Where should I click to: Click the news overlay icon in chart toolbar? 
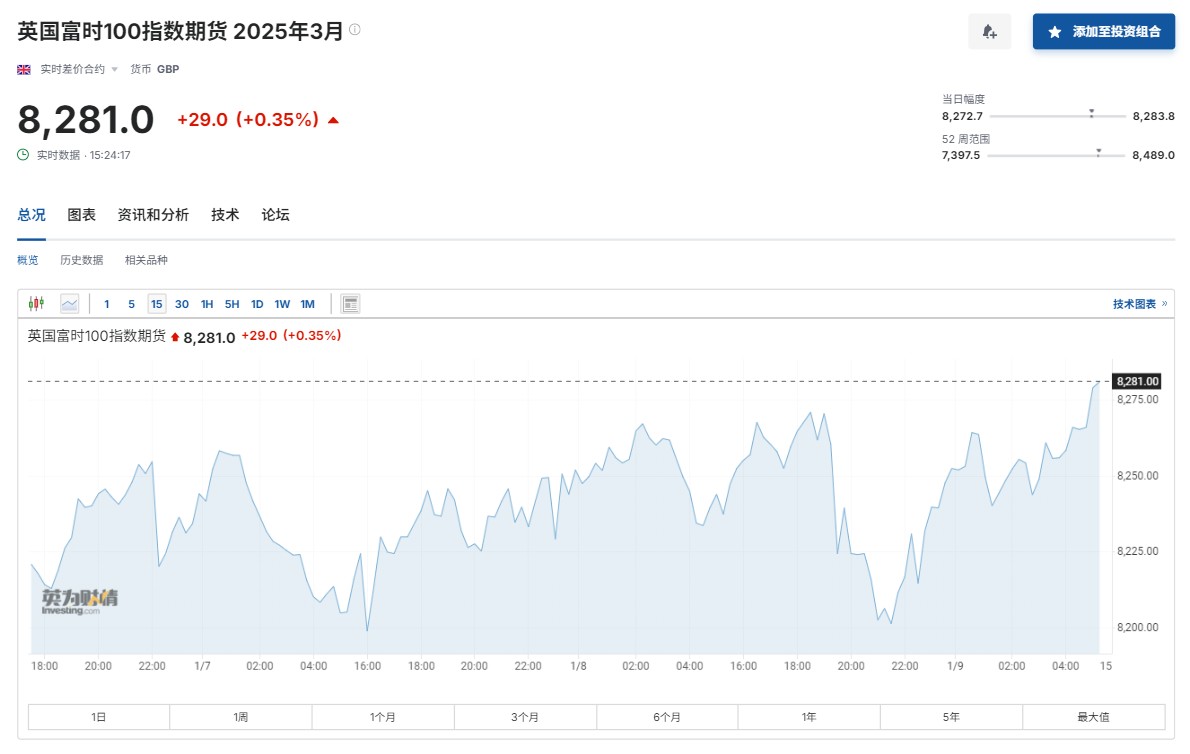point(350,304)
